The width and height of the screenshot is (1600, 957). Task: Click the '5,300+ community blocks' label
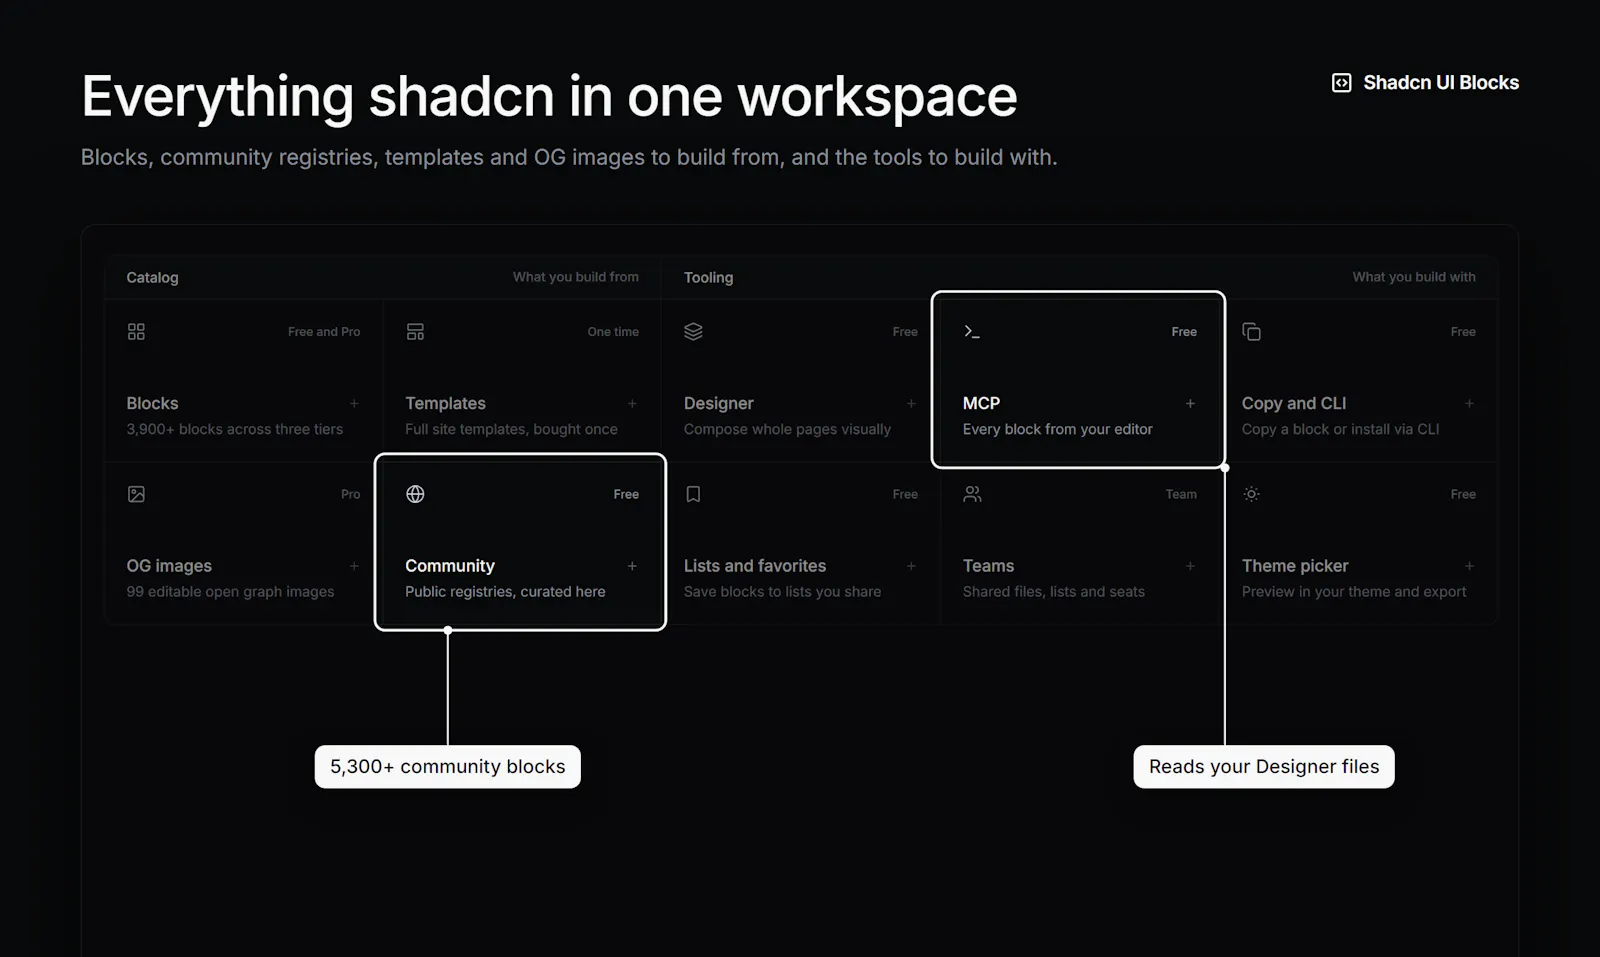point(448,767)
